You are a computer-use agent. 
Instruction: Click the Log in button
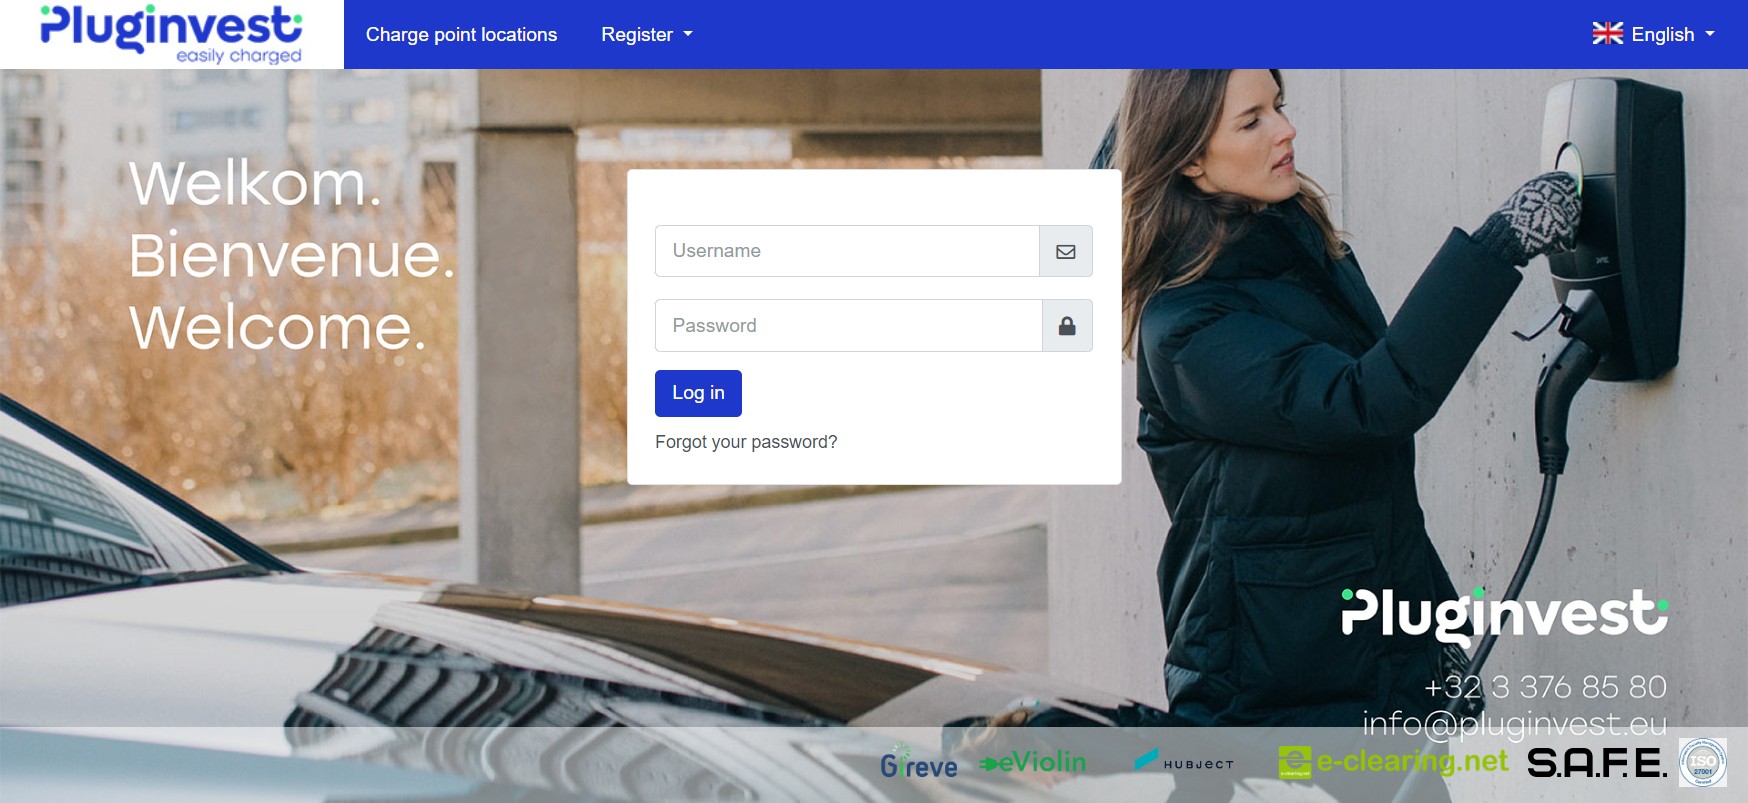(x=698, y=393)
